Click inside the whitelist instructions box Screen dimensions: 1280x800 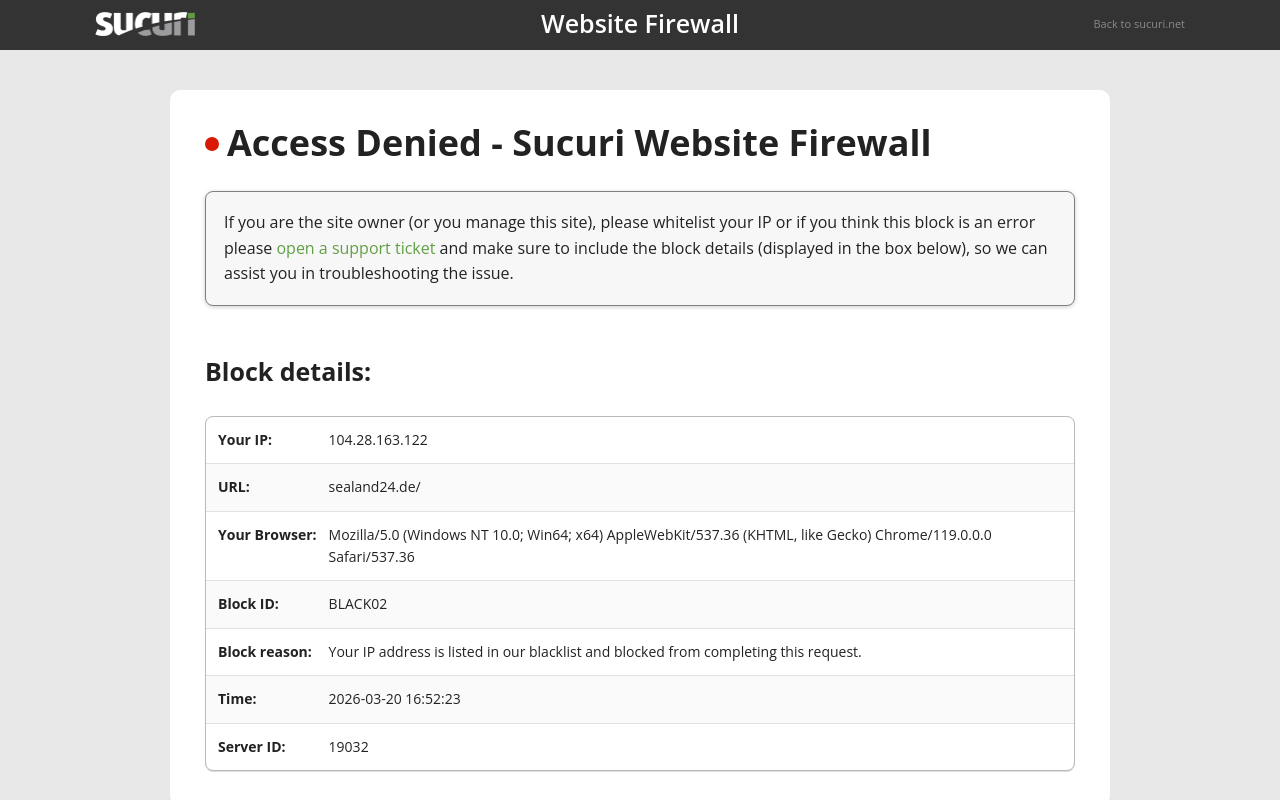click(x=639, y=247)
